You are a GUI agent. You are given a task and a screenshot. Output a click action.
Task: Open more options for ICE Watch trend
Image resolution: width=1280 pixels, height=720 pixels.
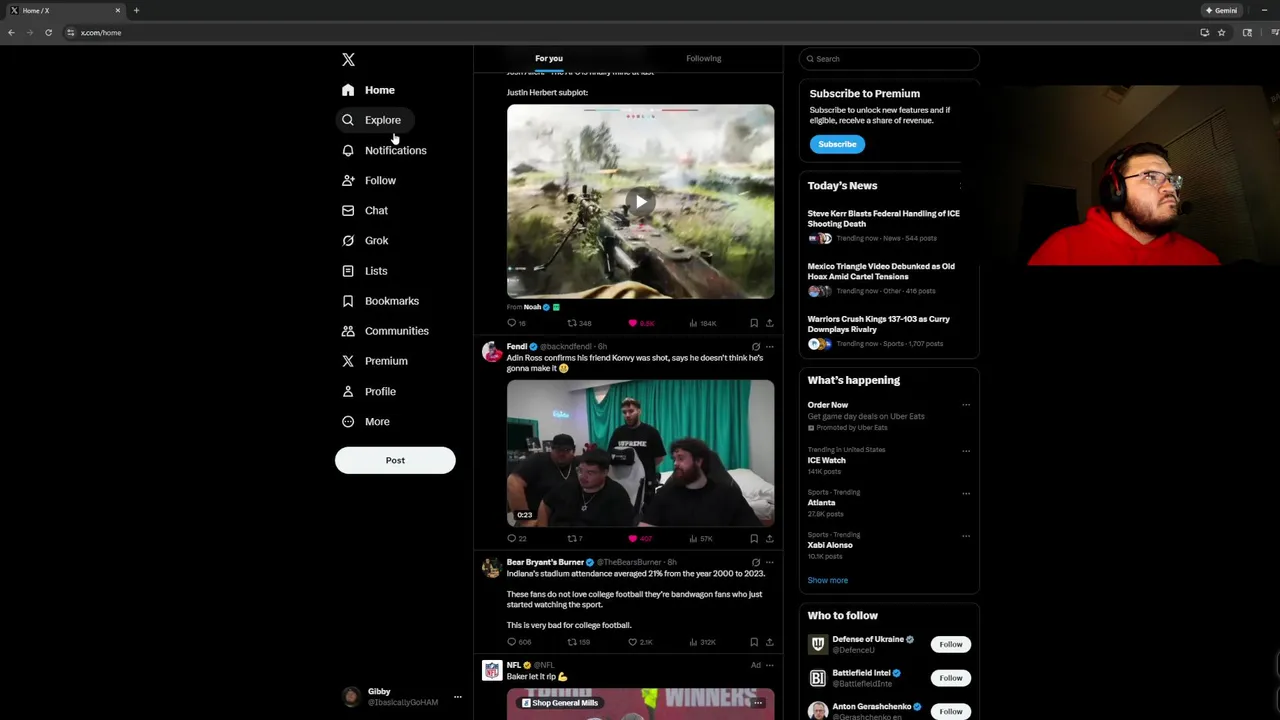[x=966, y=450]
